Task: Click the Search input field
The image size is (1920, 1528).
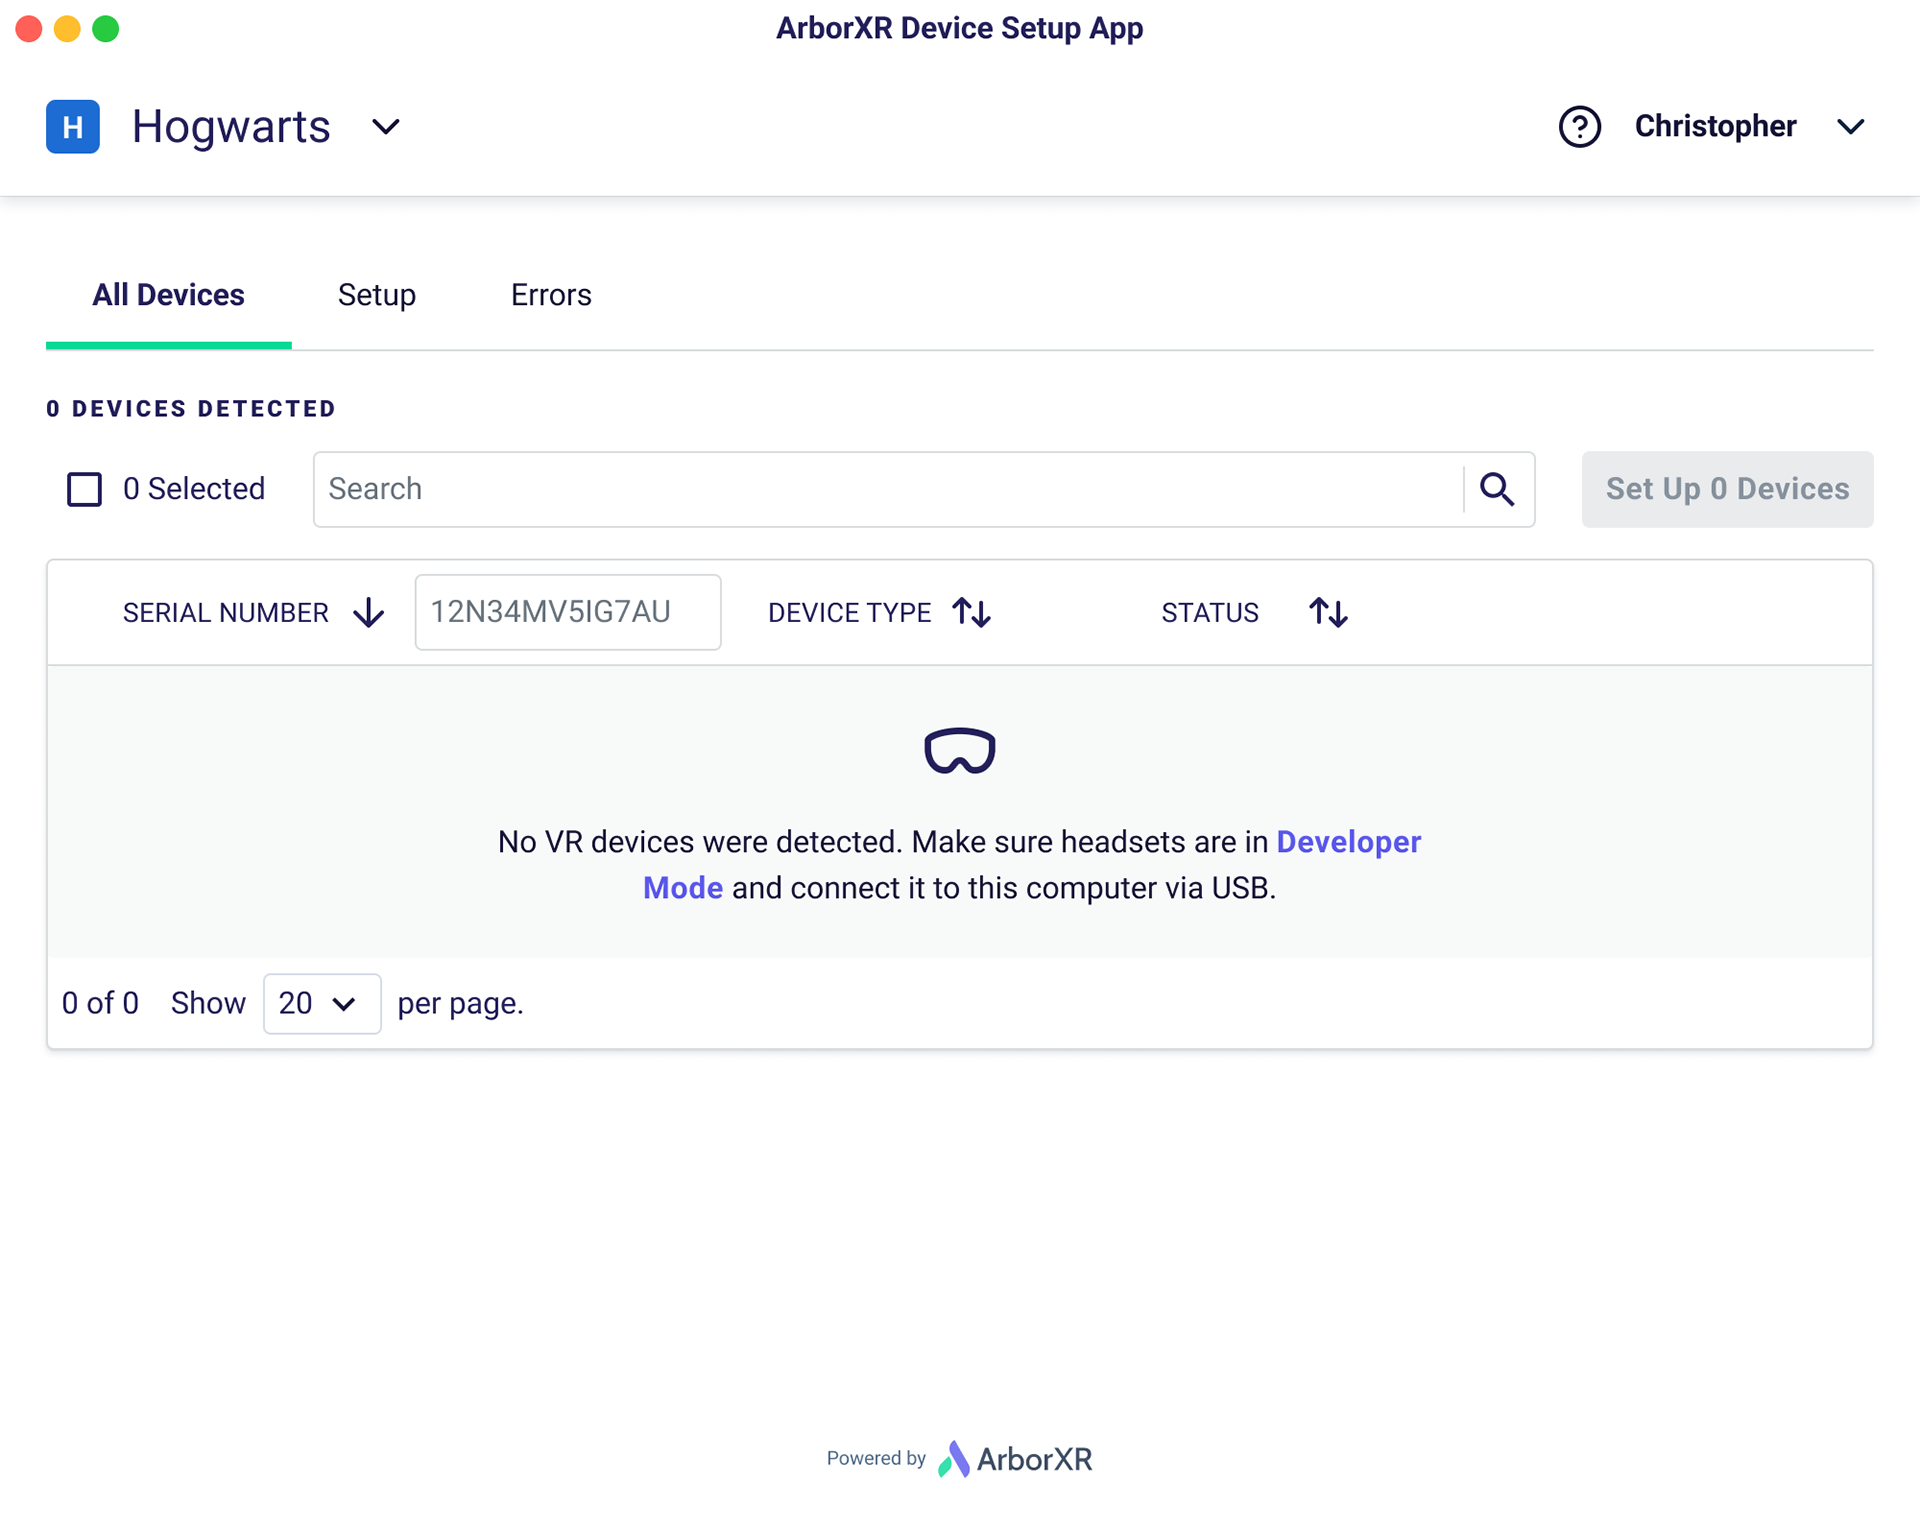Action: 888,489
